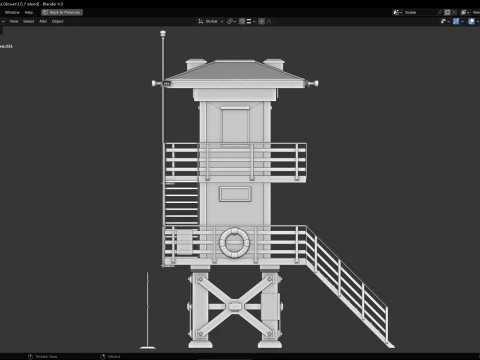Click the delete scene X icon

[x=454, y=12]
